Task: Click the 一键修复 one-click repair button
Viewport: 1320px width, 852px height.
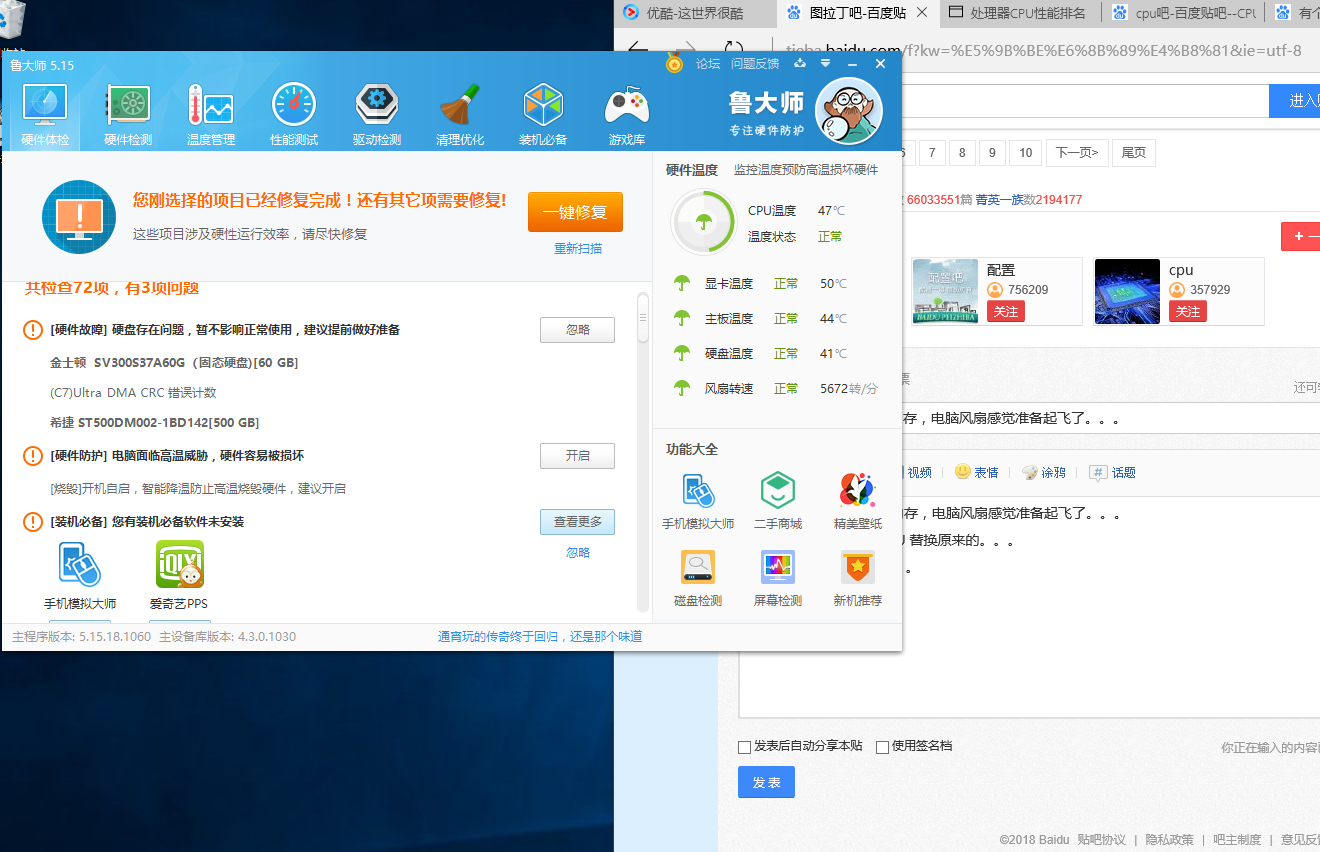Action: point(575,212)
